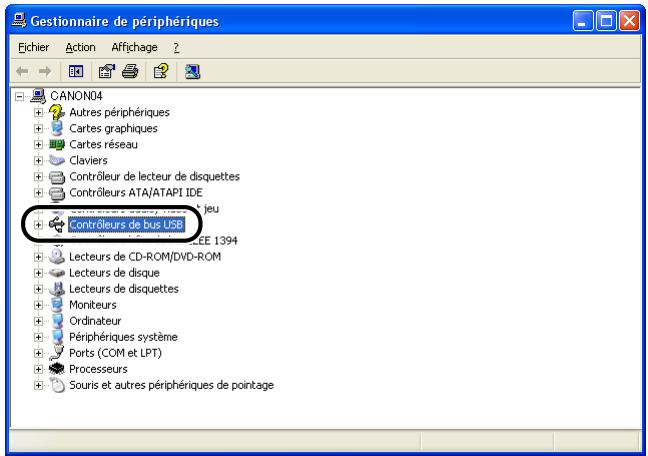Viewport: 648px width, 456px height.
Task: Select Lecteurs de disque text
Action: point(114,273)
